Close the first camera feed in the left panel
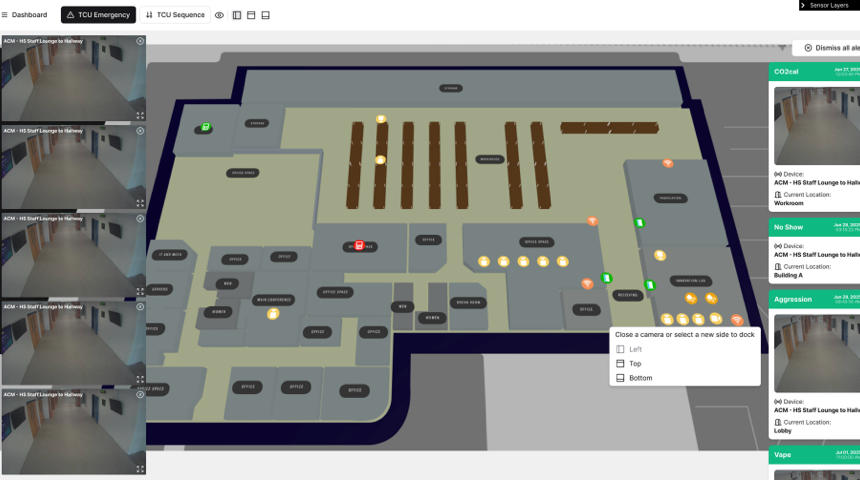Image resolution: width=860 pixels, height=480 pixels. click(140, 41)
